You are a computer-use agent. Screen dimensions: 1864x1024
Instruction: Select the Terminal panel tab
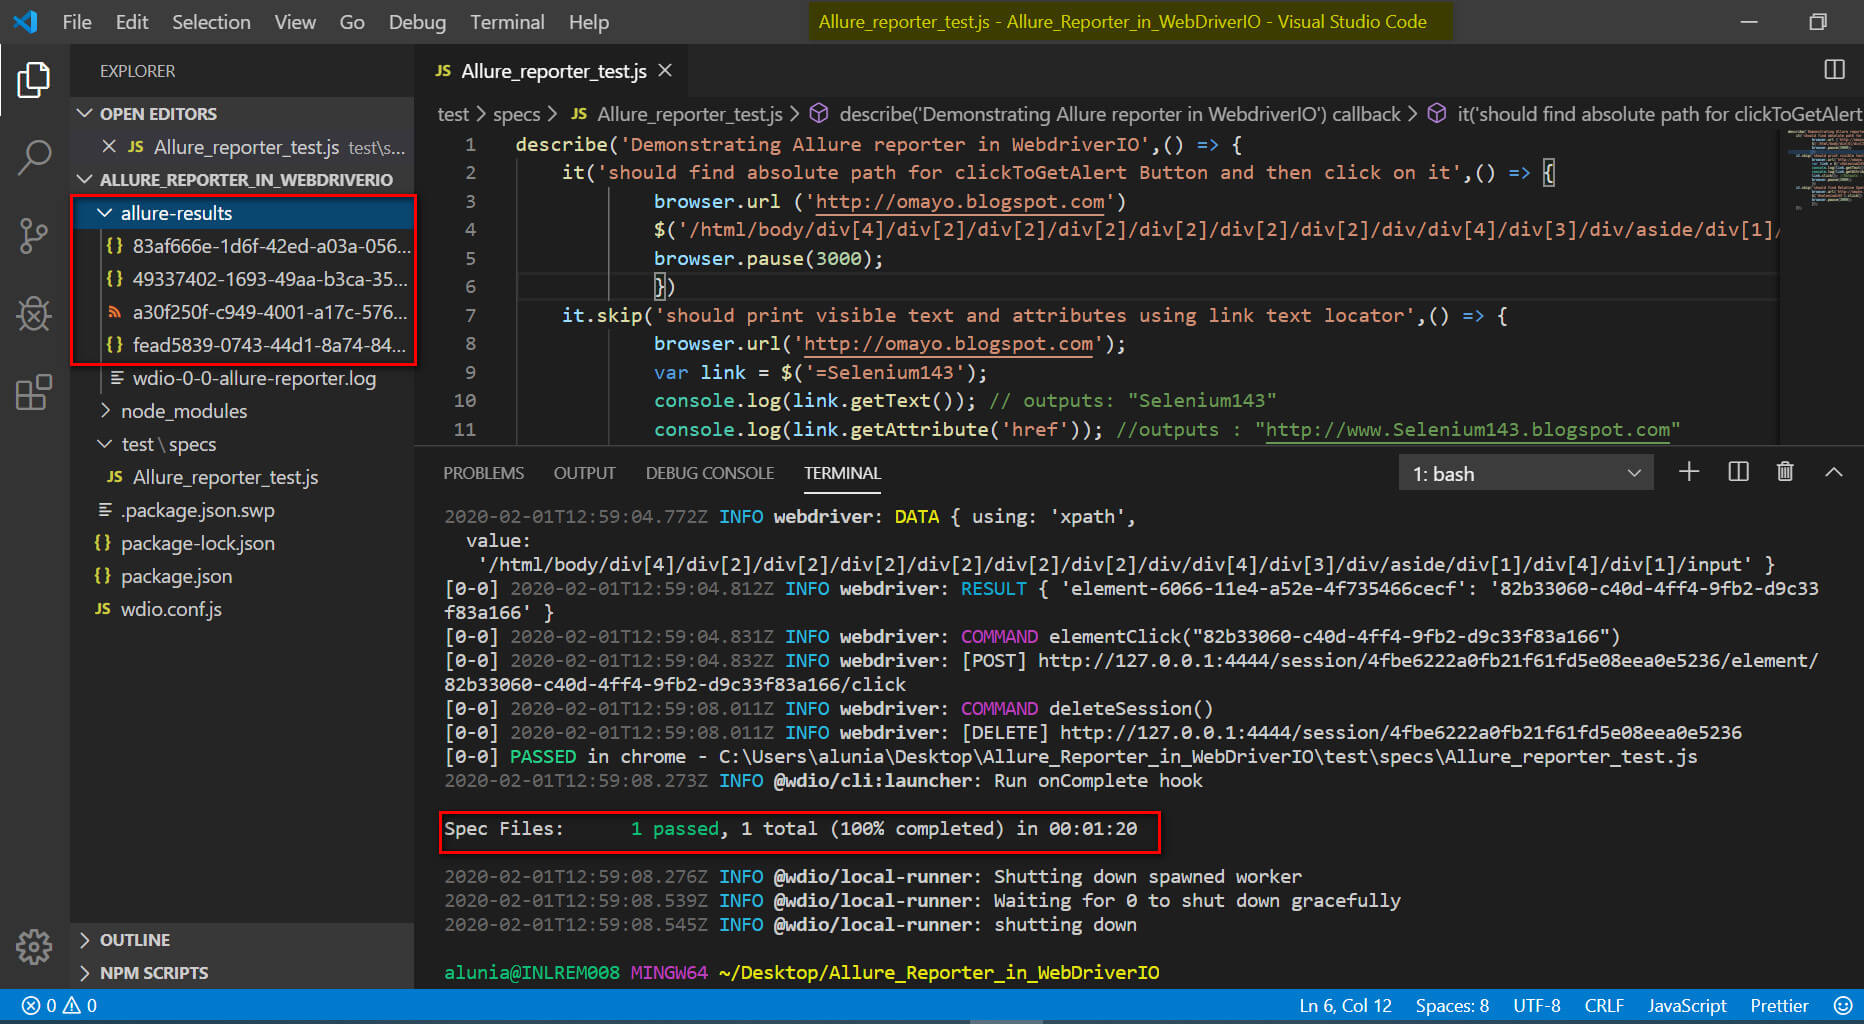[842, 473]
